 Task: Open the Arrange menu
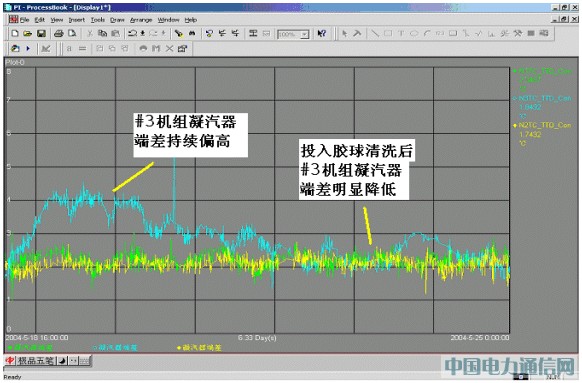click(x=141, y=20)
